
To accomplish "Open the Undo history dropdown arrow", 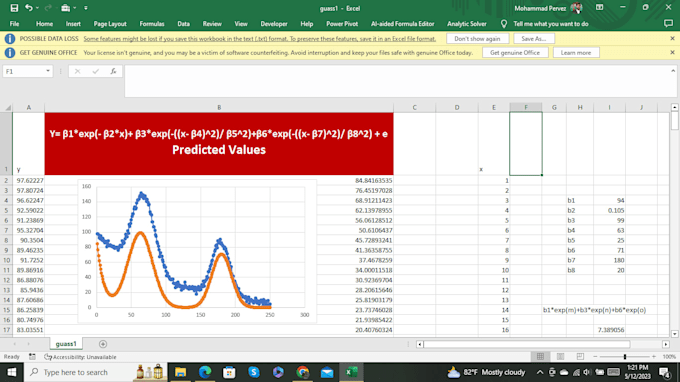I will 37,8.
